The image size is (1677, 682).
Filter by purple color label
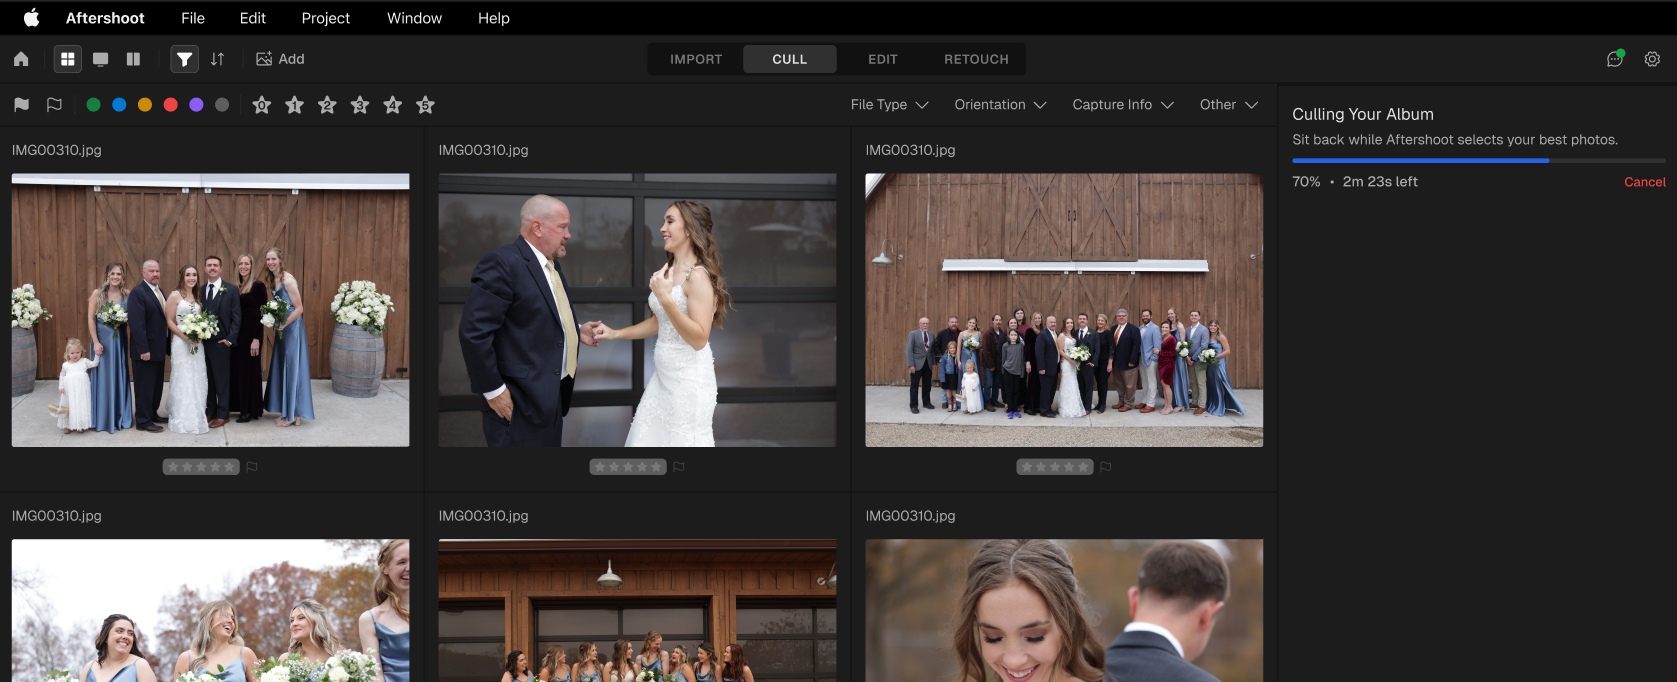click(196, 105)
